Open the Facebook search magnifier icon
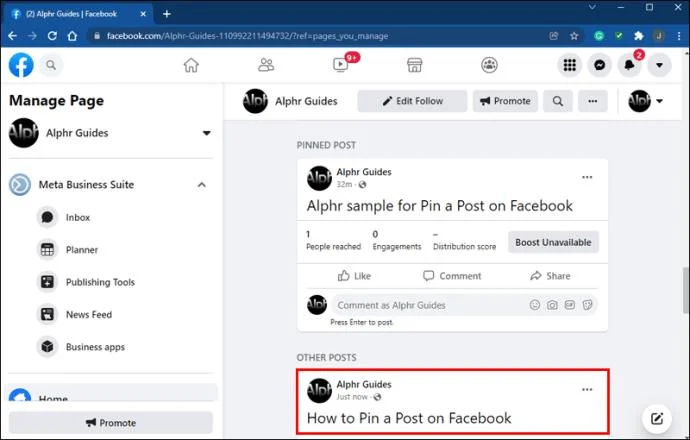690x440 pixels. (x=51, y=65)
